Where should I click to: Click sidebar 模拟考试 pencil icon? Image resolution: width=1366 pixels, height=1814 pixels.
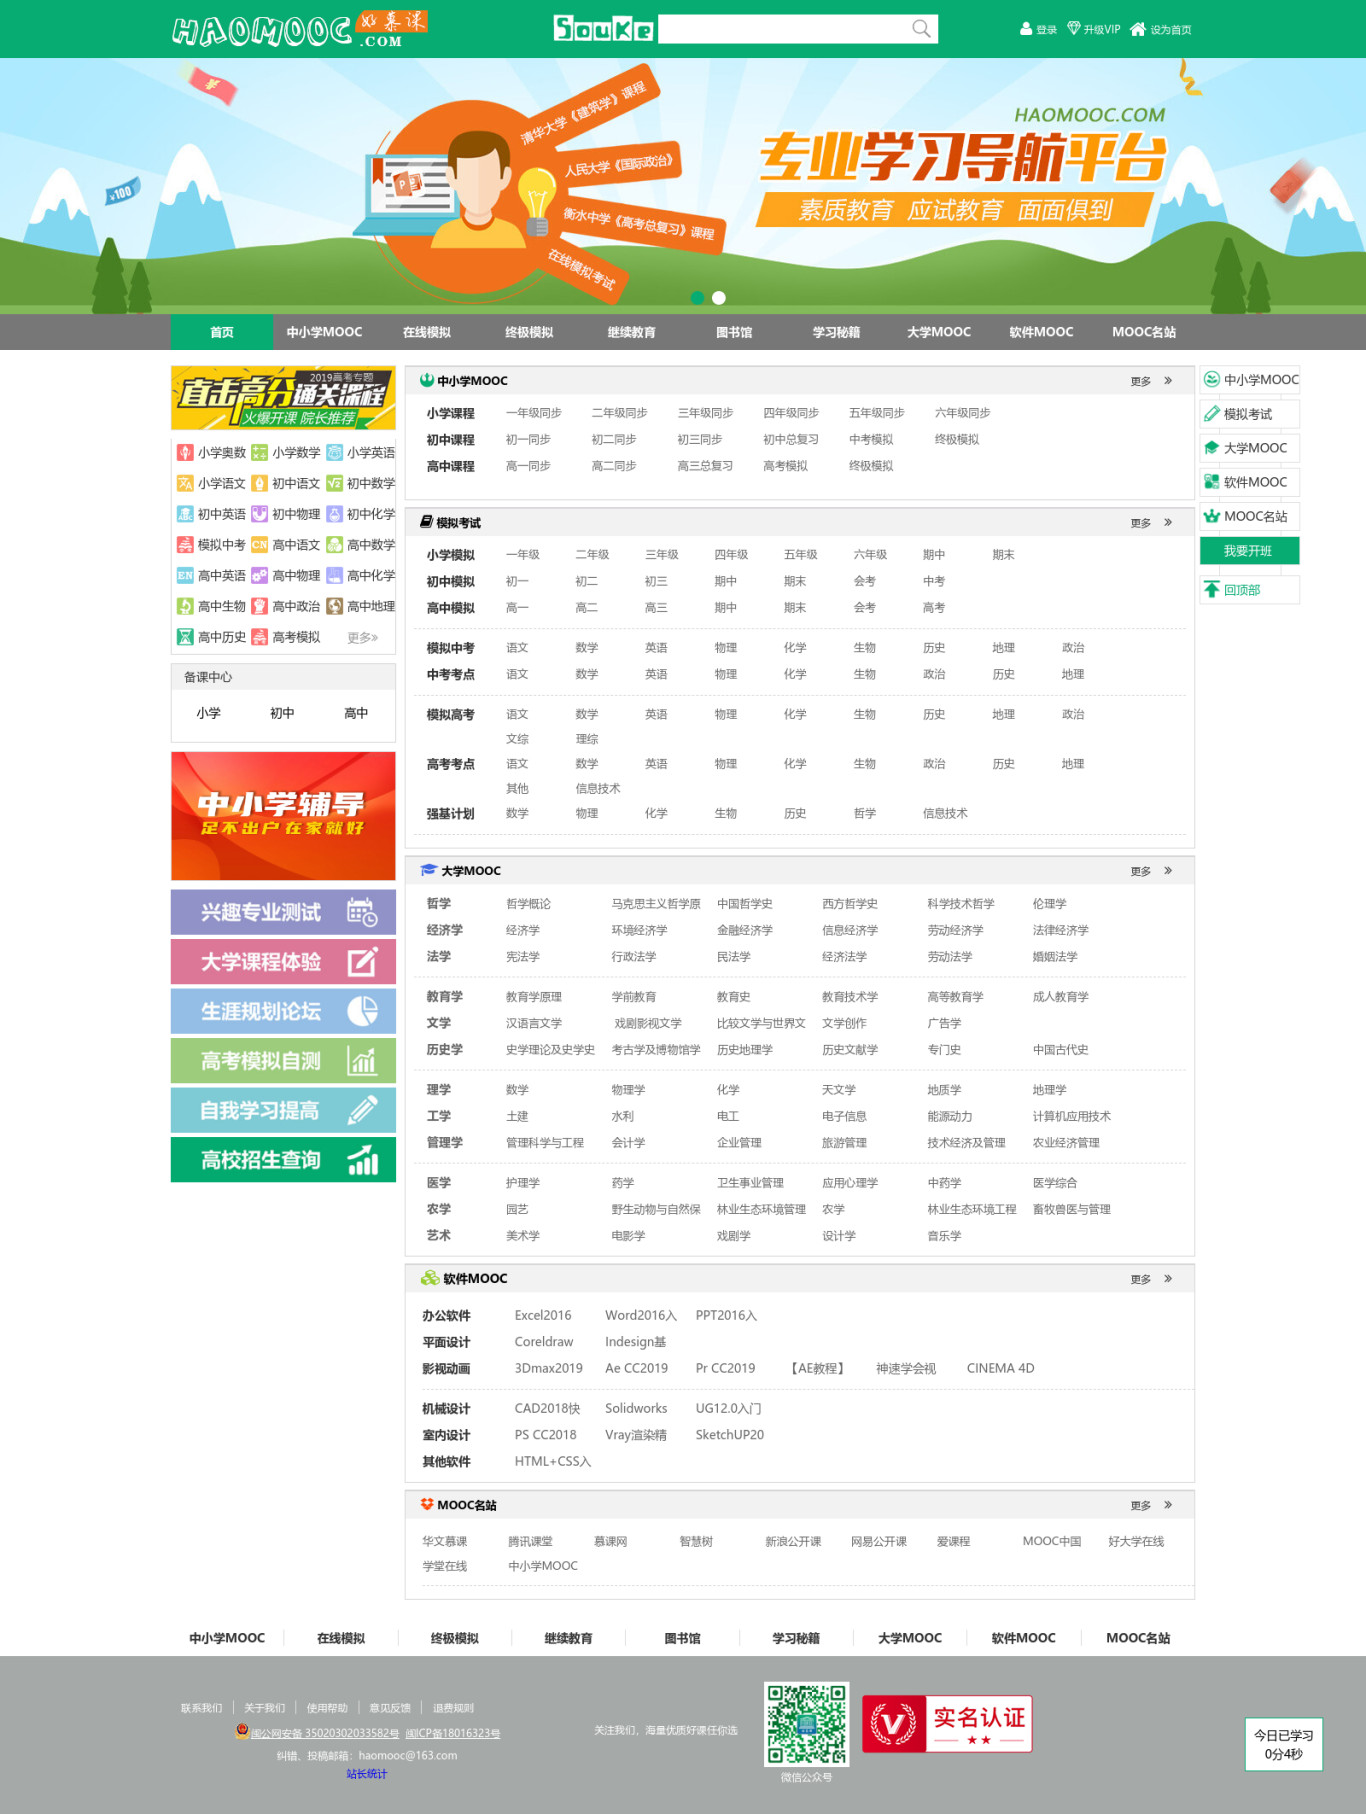[x=1212, y=414]
